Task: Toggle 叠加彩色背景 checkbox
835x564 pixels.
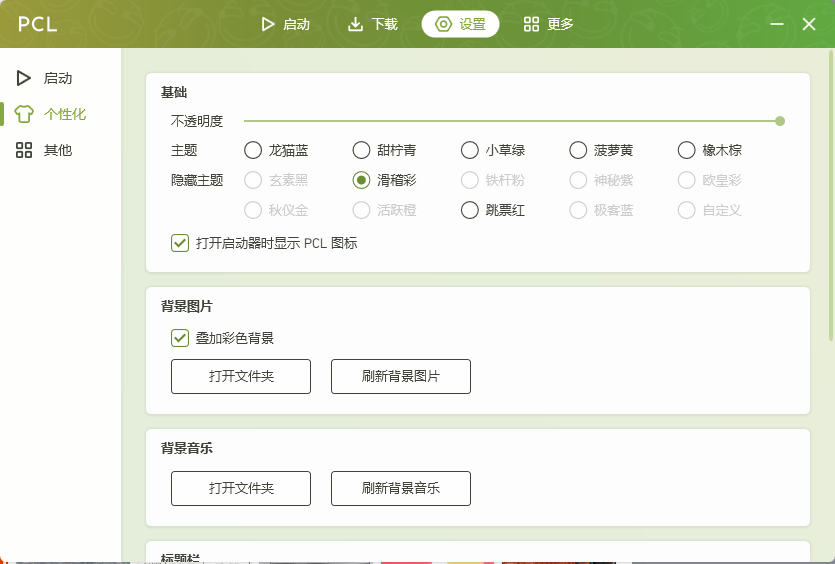Action: (180, 338)
